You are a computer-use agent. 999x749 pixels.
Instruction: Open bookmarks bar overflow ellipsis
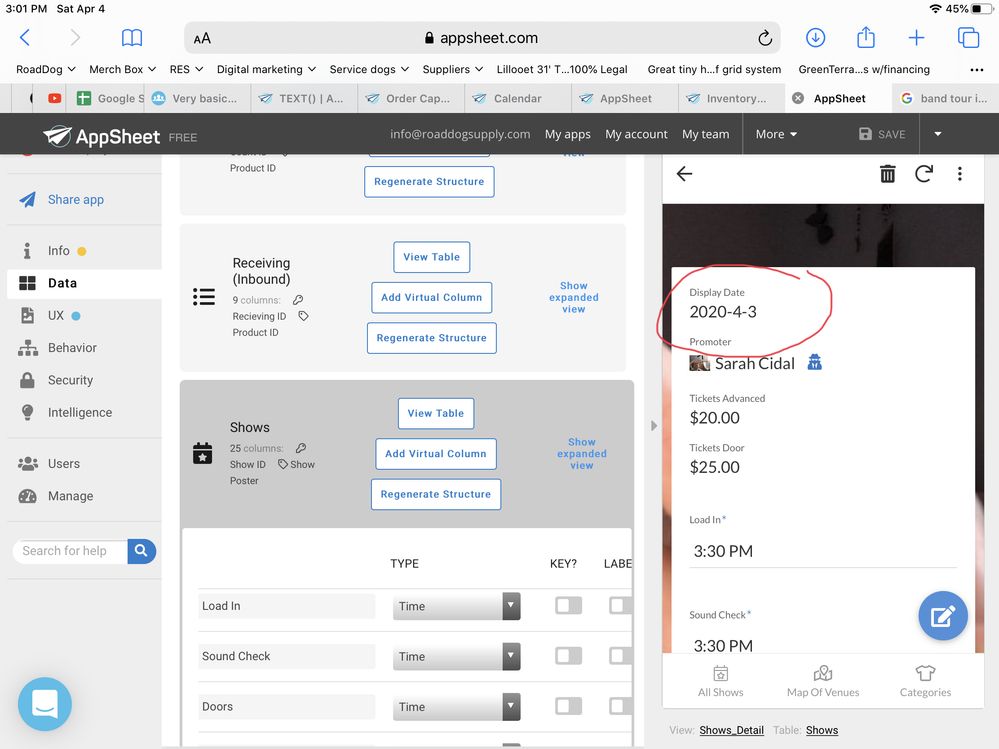tap(976, 69)
